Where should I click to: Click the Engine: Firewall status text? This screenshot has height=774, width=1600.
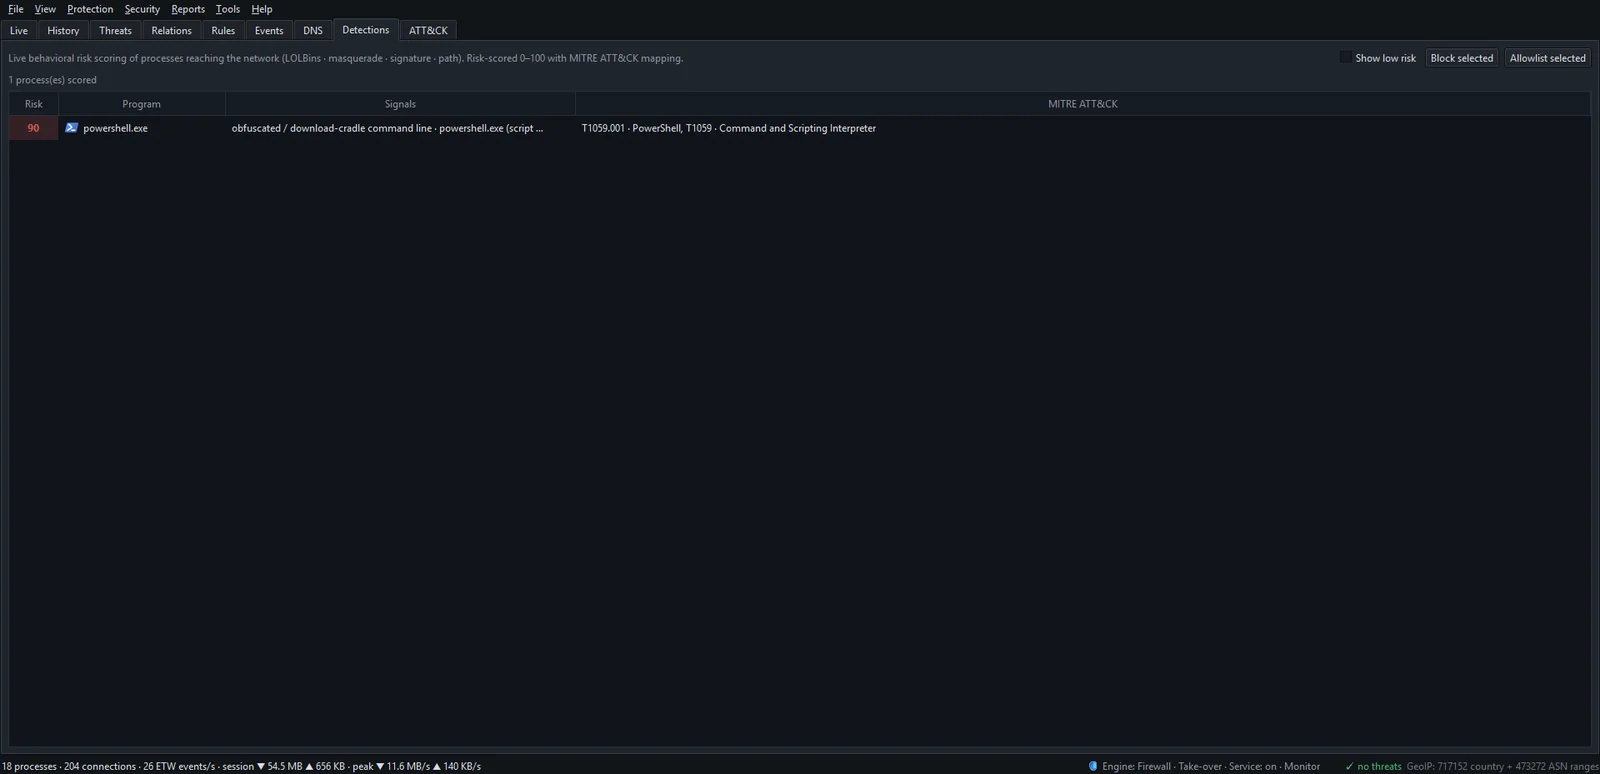(1211, 766)
